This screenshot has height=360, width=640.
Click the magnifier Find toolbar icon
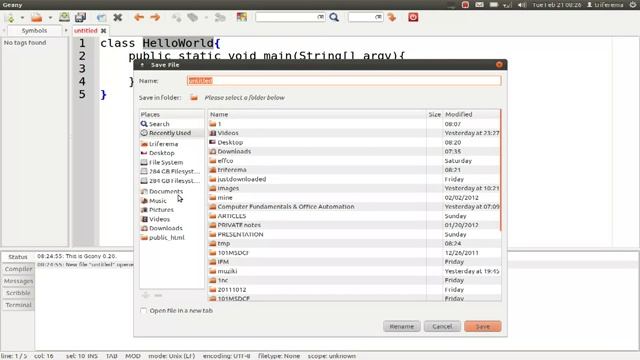point(334,17)
